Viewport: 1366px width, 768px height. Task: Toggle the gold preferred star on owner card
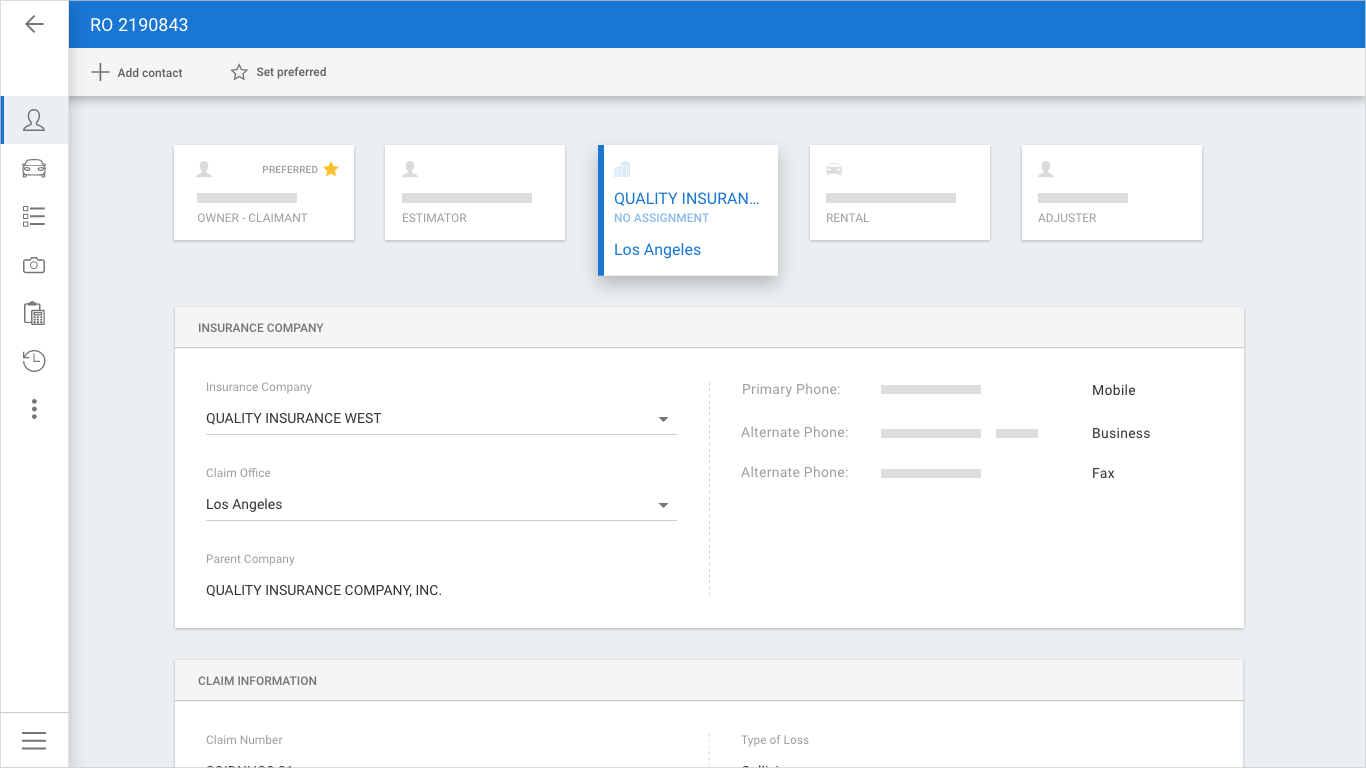click(x=331, y=169)
